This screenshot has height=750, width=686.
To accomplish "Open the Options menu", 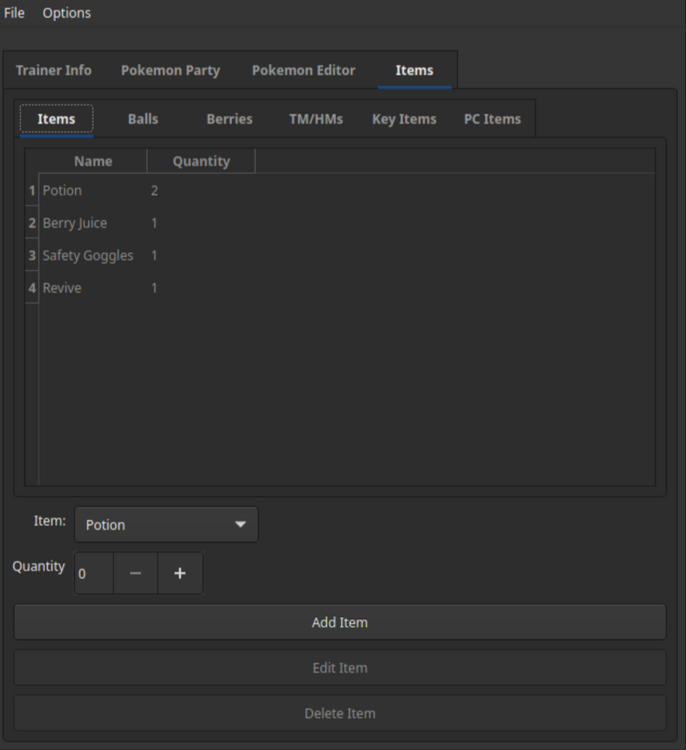I will coord(66,13).
